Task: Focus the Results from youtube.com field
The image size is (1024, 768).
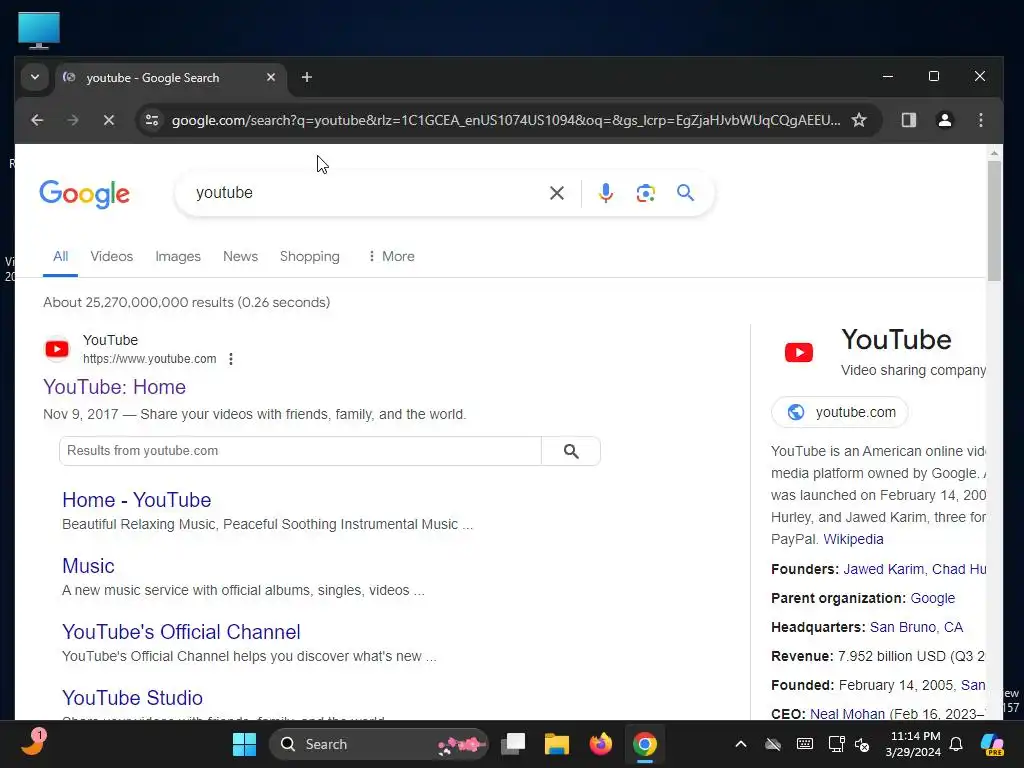Action: click(x=300, y=451)
